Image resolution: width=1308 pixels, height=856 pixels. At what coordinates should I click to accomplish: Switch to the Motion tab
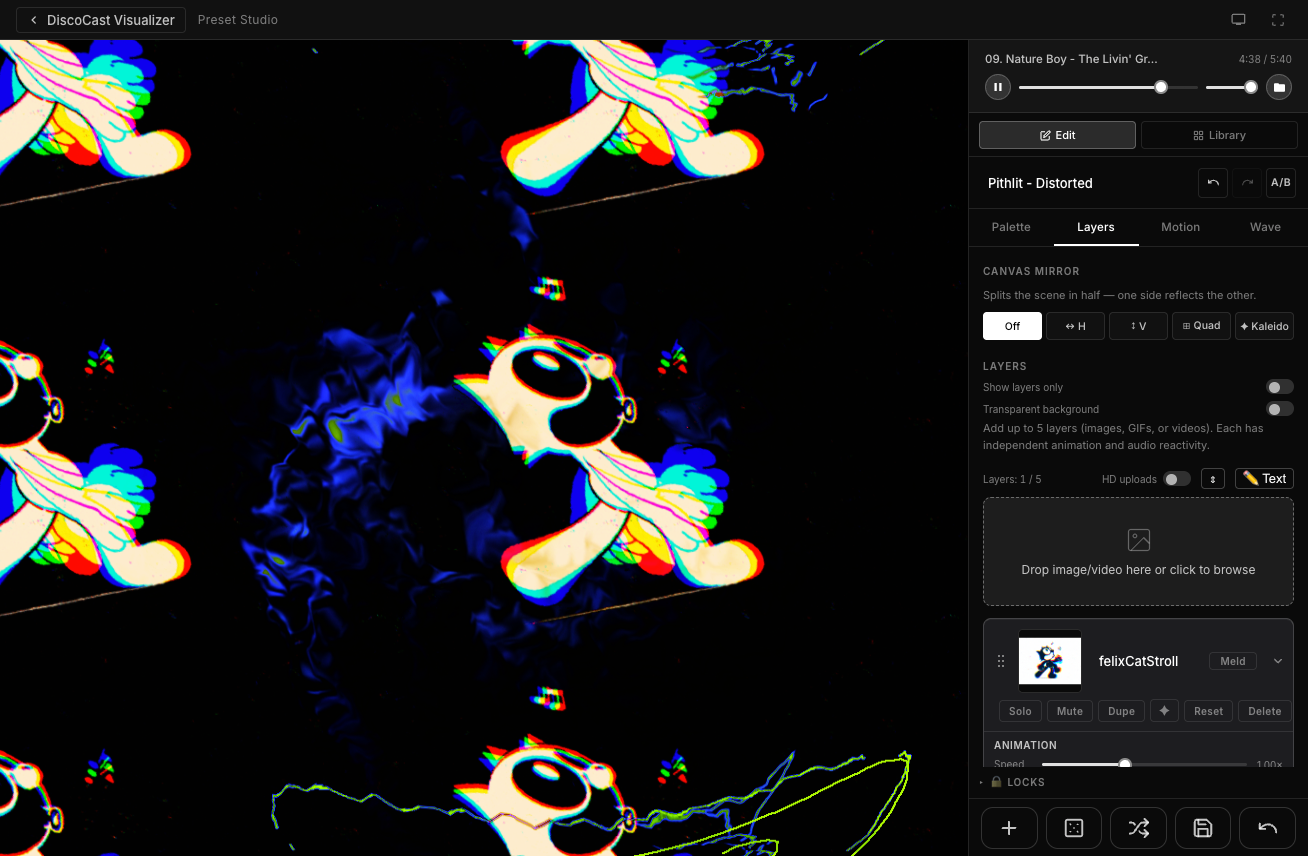[x=1180, y=227]
